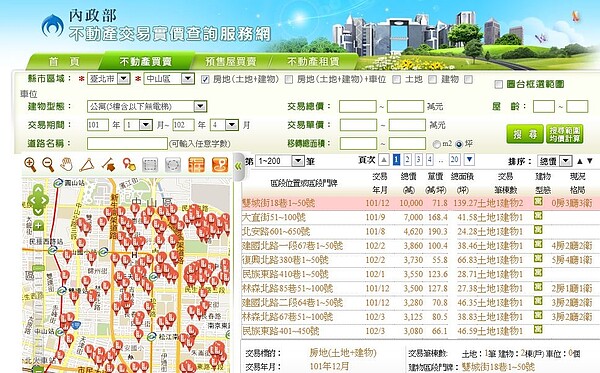
Task: Click the rectangle selection map tool
Action: click(150, 165)
